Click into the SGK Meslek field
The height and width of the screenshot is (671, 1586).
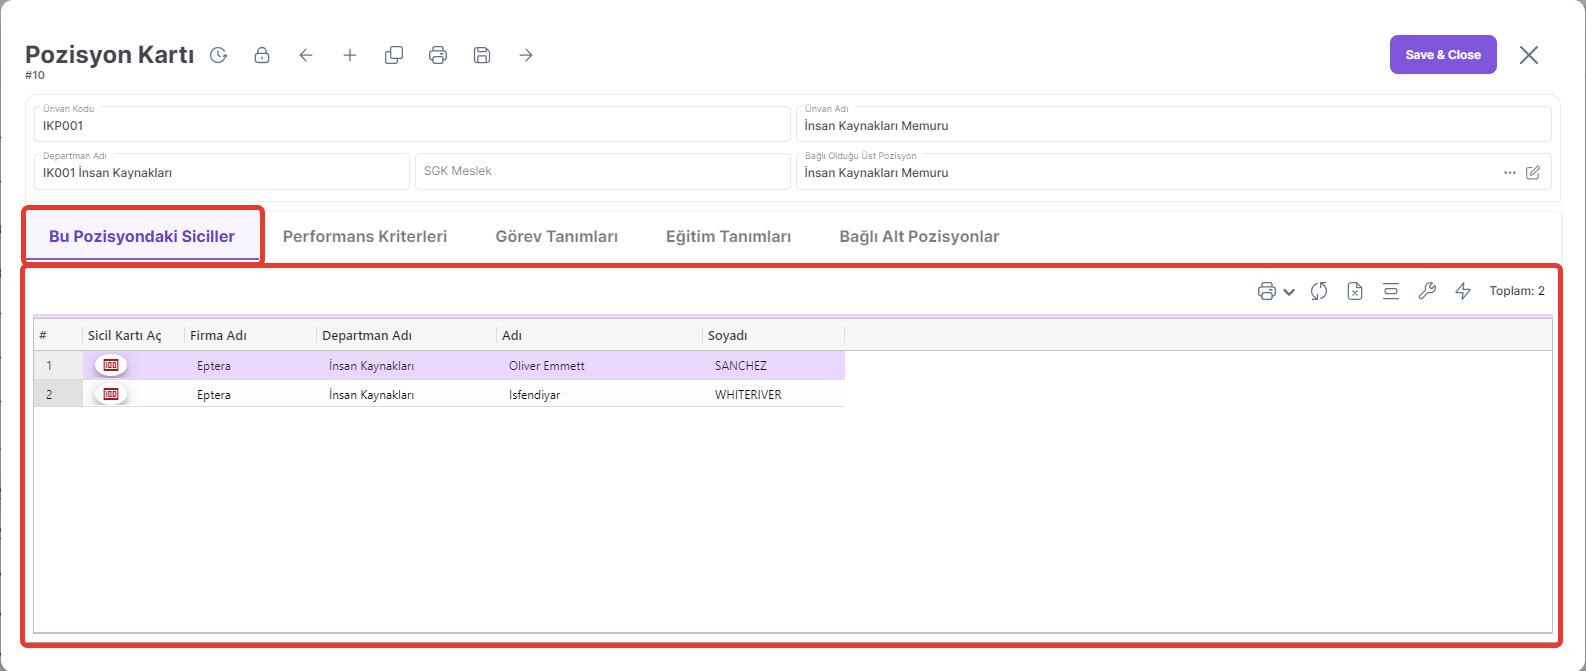pyautogui.click(x=602, y=171)
